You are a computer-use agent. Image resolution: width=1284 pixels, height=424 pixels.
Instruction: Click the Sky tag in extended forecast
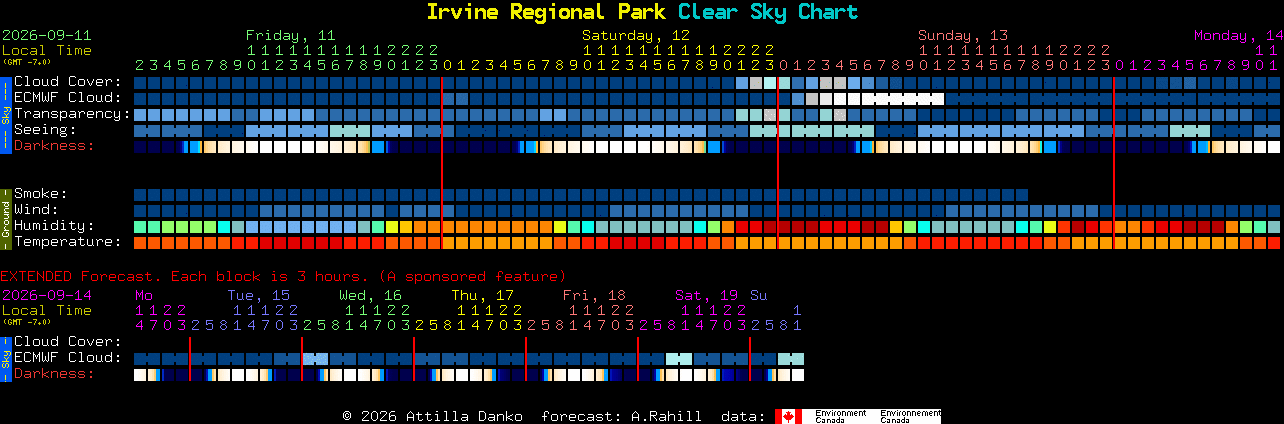[6, 358]
